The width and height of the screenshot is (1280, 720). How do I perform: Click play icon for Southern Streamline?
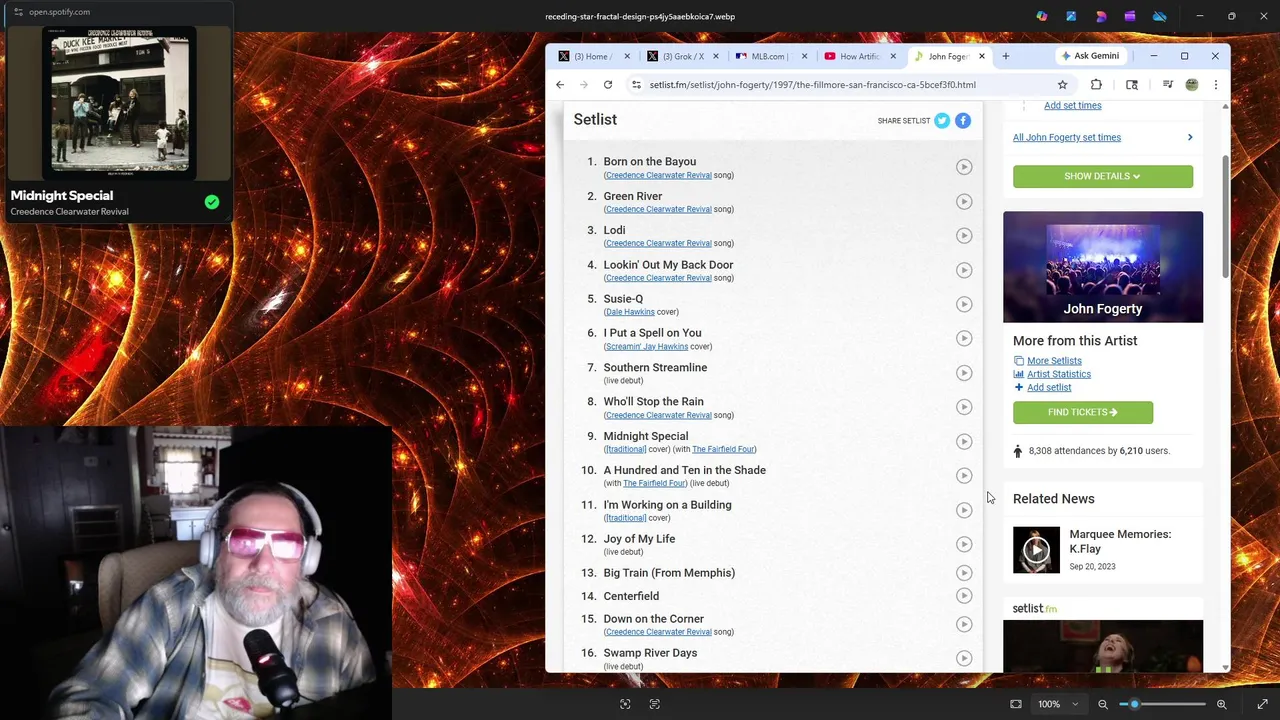point(964,373)
